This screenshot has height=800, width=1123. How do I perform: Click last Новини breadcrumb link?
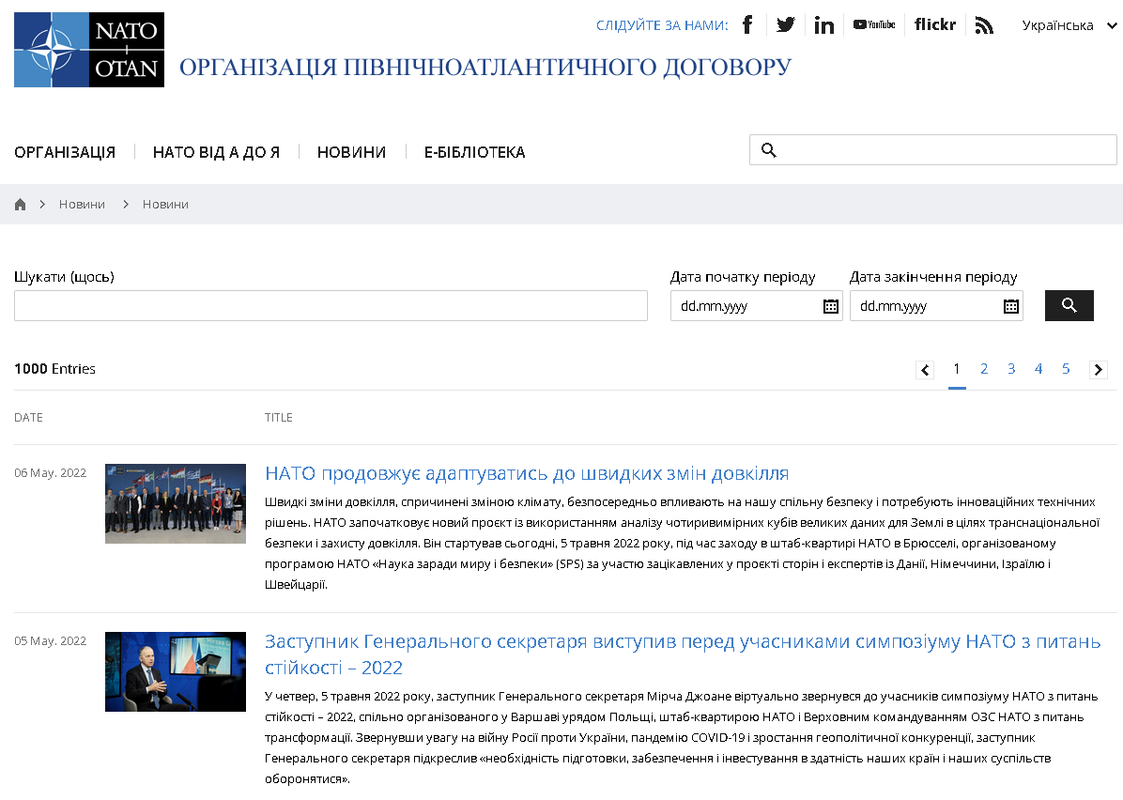pos(165,204)
